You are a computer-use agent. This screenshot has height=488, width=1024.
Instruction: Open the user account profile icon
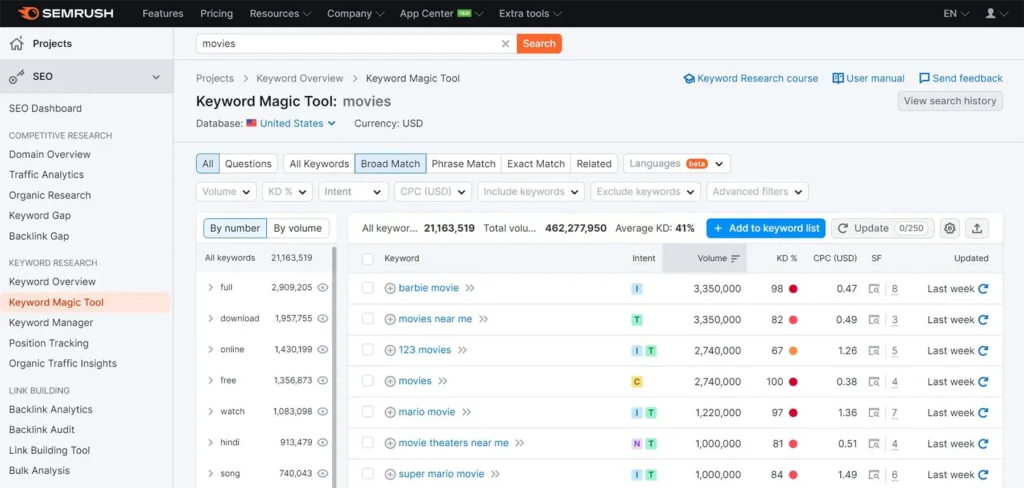click(x=991, y=14)
